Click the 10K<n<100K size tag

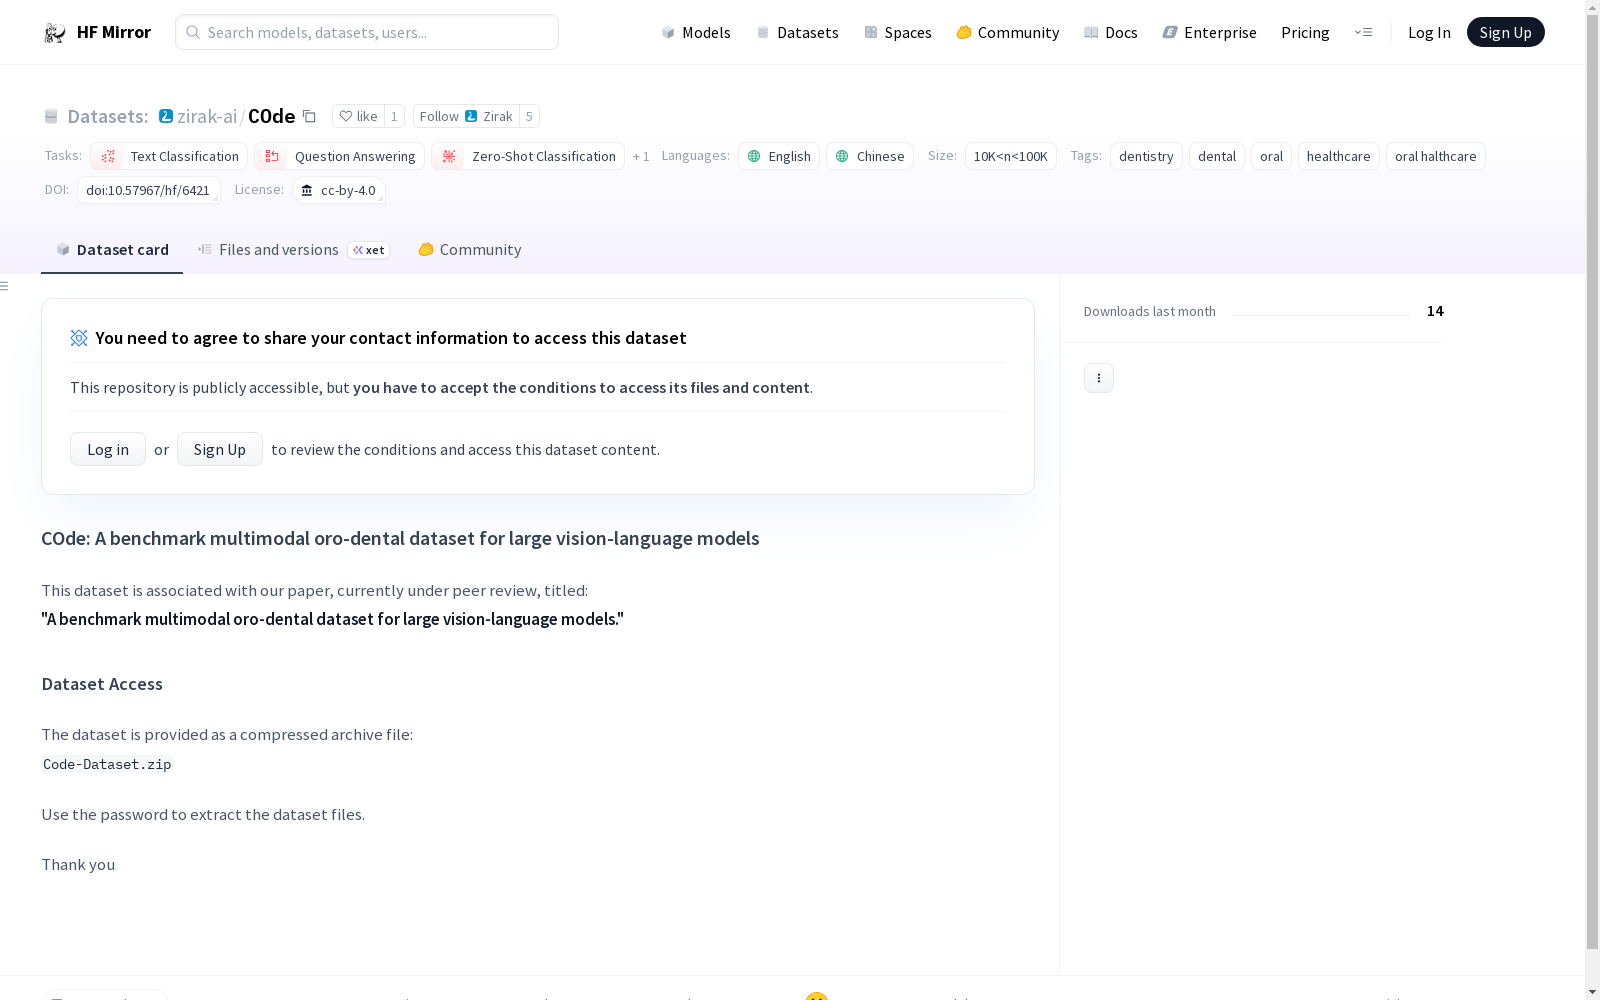[1010, 157]
